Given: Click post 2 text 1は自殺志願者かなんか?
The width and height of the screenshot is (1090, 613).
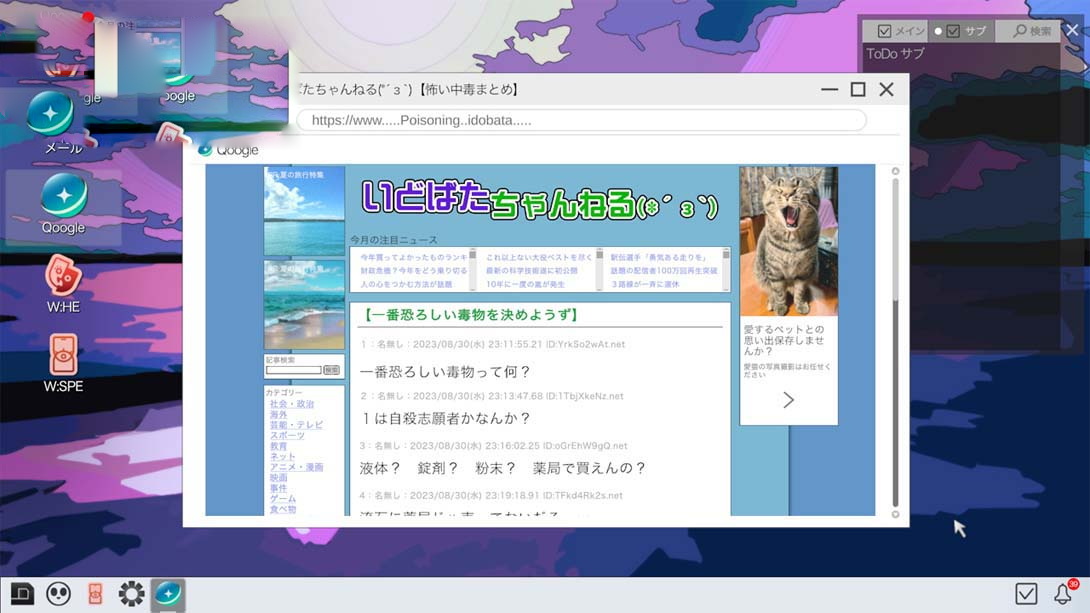Looking at the screenshot, I should click(446, 418).
